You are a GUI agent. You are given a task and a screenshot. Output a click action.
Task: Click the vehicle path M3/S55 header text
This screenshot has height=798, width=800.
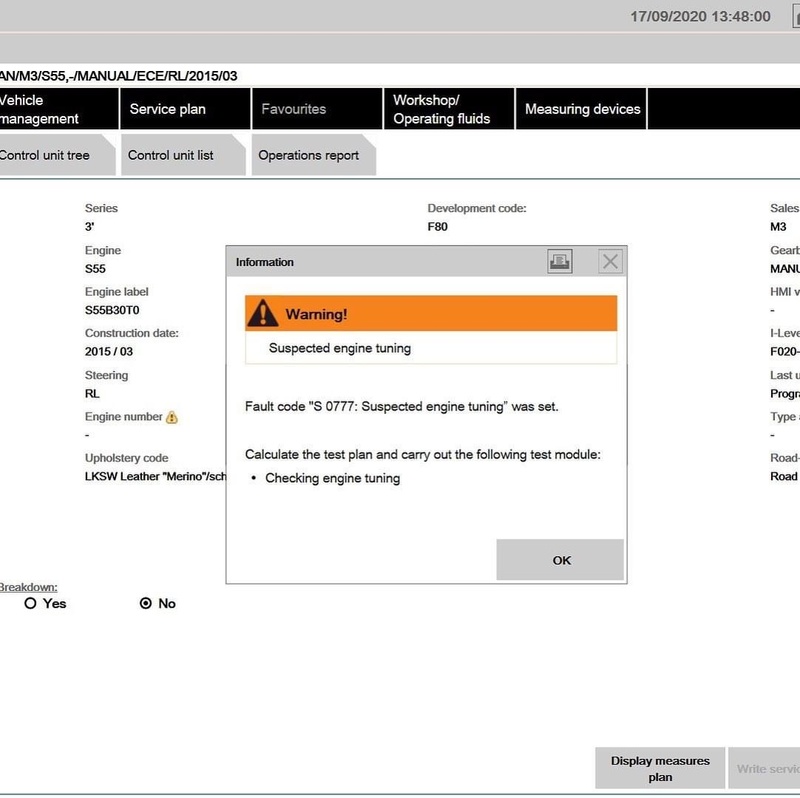118,76
